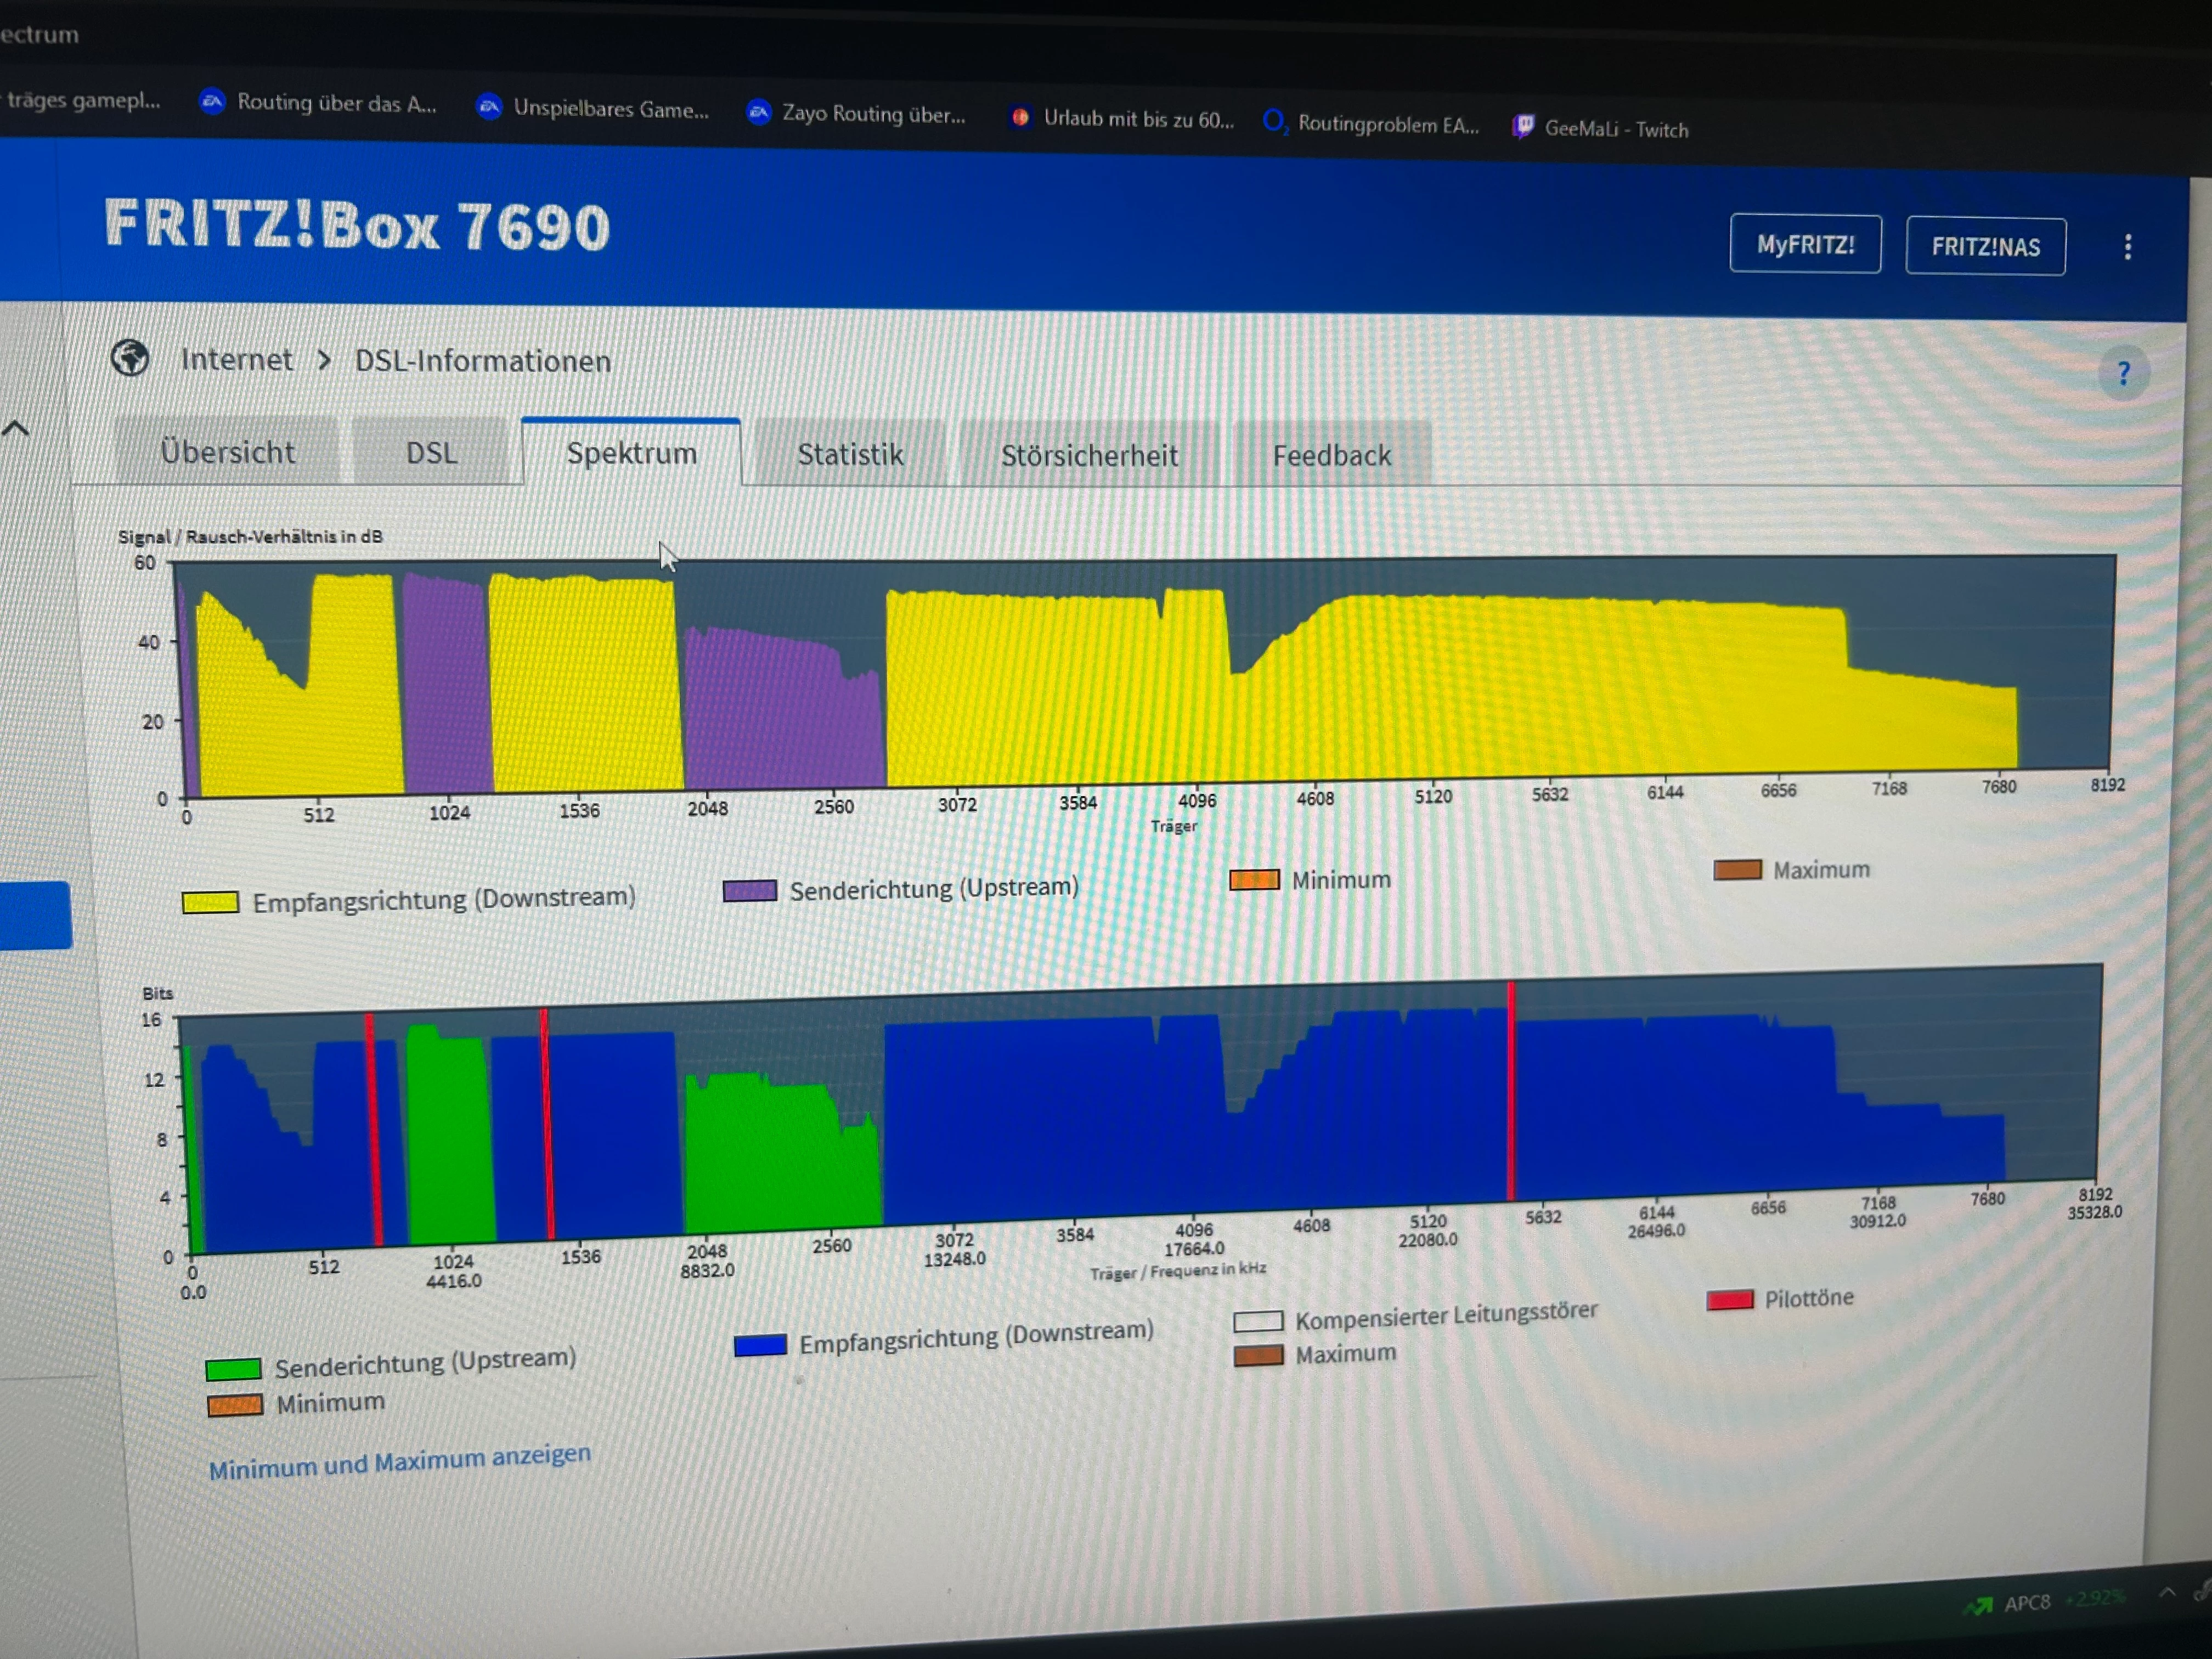This screenshot has height=1659, width=2212.
Task: Click the brown Maximum swatch under Kompensierter Leitungsstörer
Action: (1258, 1356)
